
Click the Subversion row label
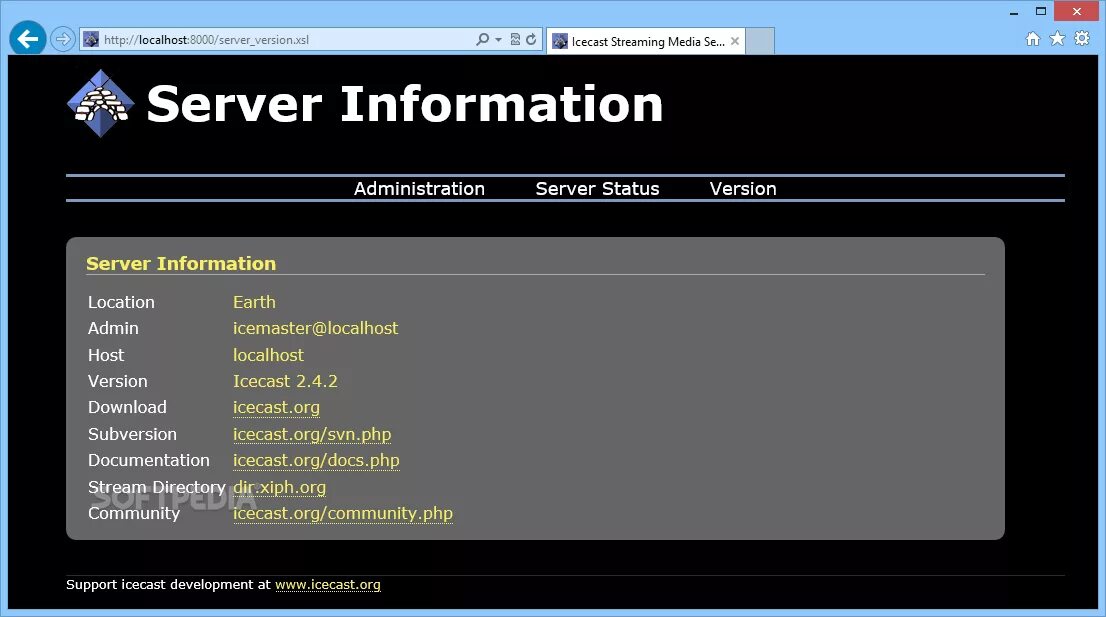[x=132, y=434]
